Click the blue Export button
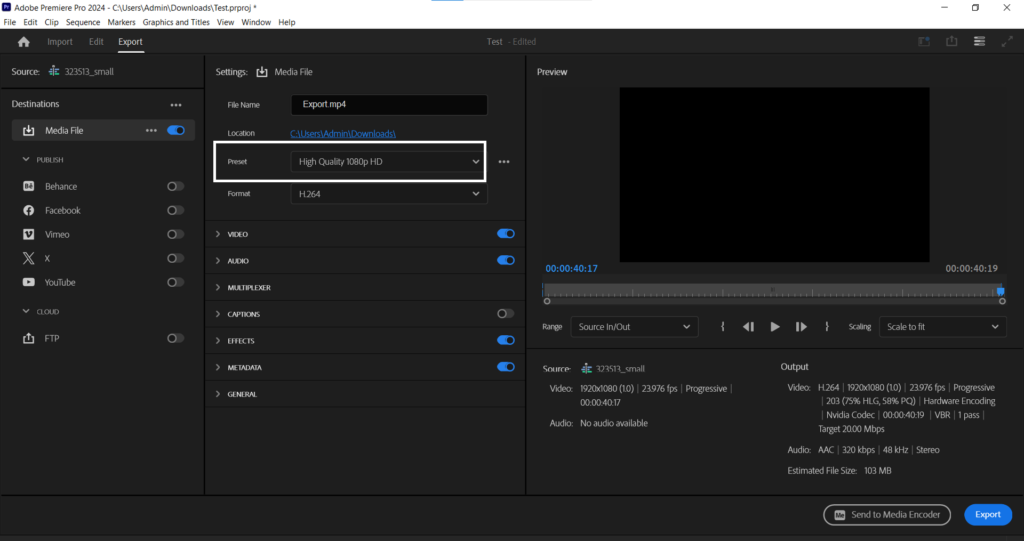This screenshot has height=541, width=1024. pyautogui.click(x=987, y=514)
